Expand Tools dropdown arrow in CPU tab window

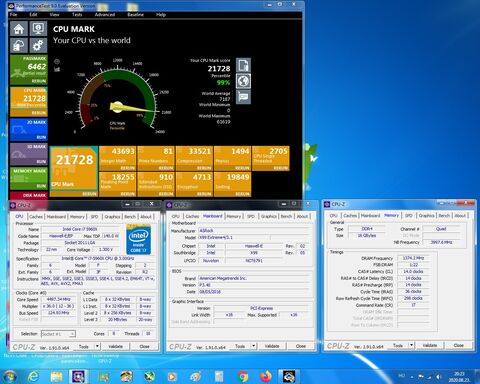tap(97, 346)
